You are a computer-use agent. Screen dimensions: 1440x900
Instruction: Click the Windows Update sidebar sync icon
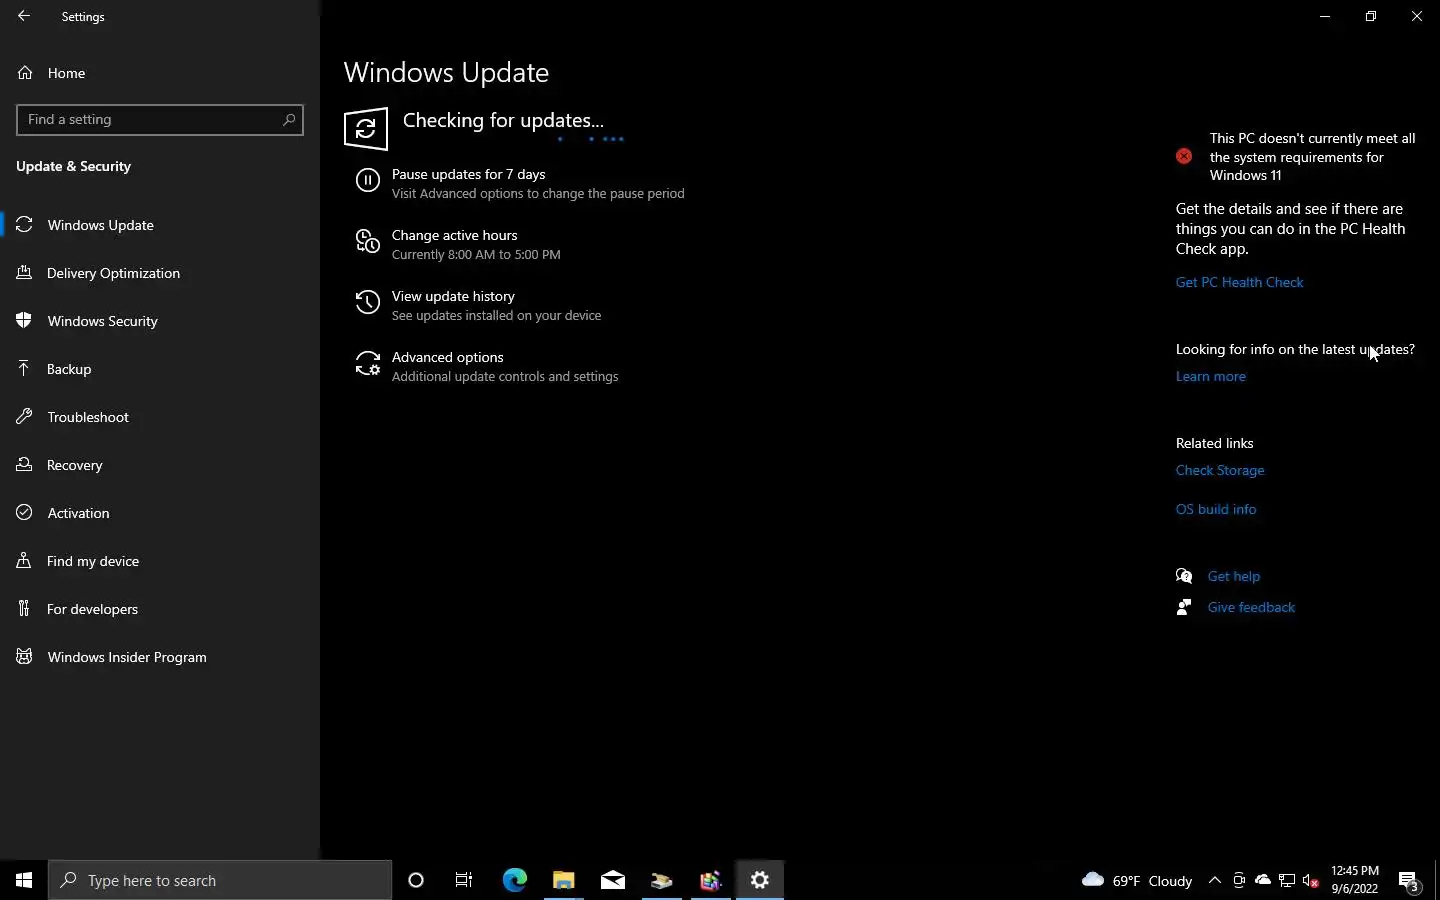(24, 225)
